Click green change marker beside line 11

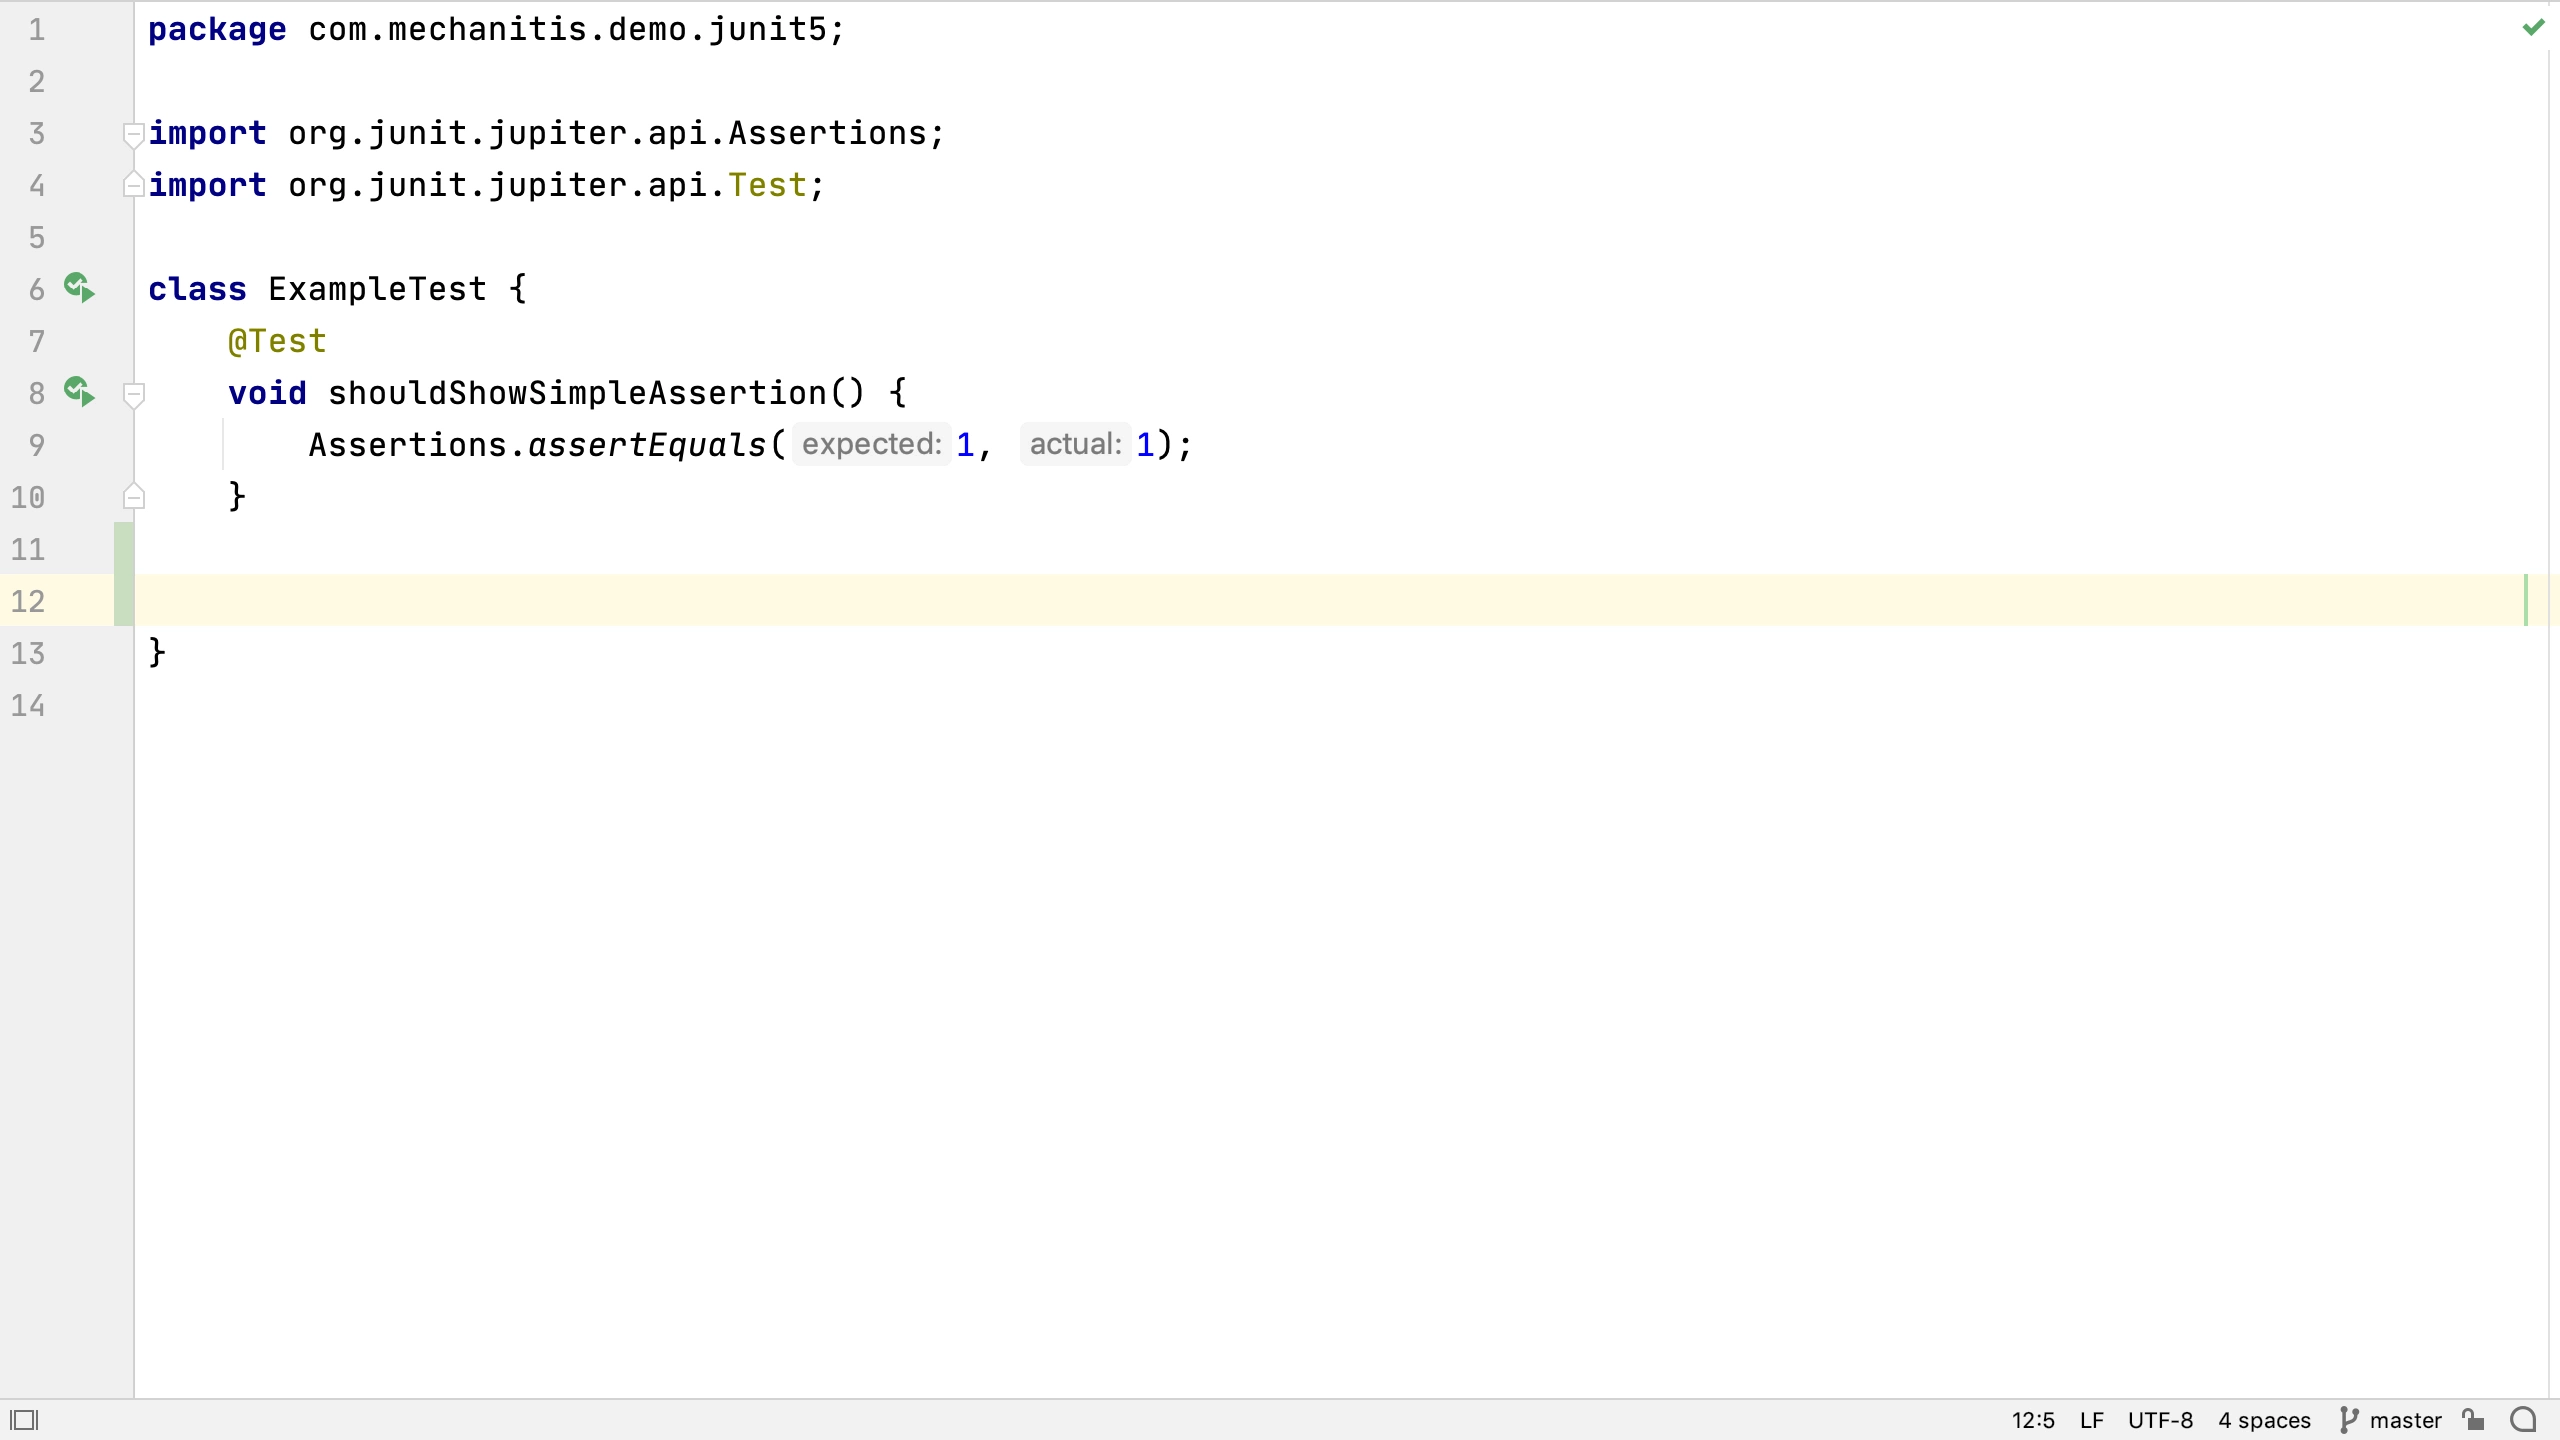(x=124, y=548)
